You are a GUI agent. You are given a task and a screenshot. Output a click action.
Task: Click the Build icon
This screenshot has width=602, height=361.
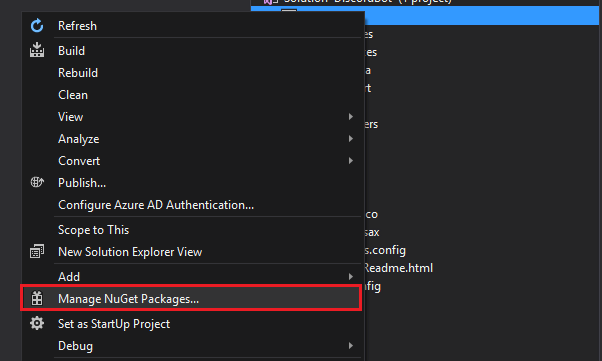coord(37,50)
